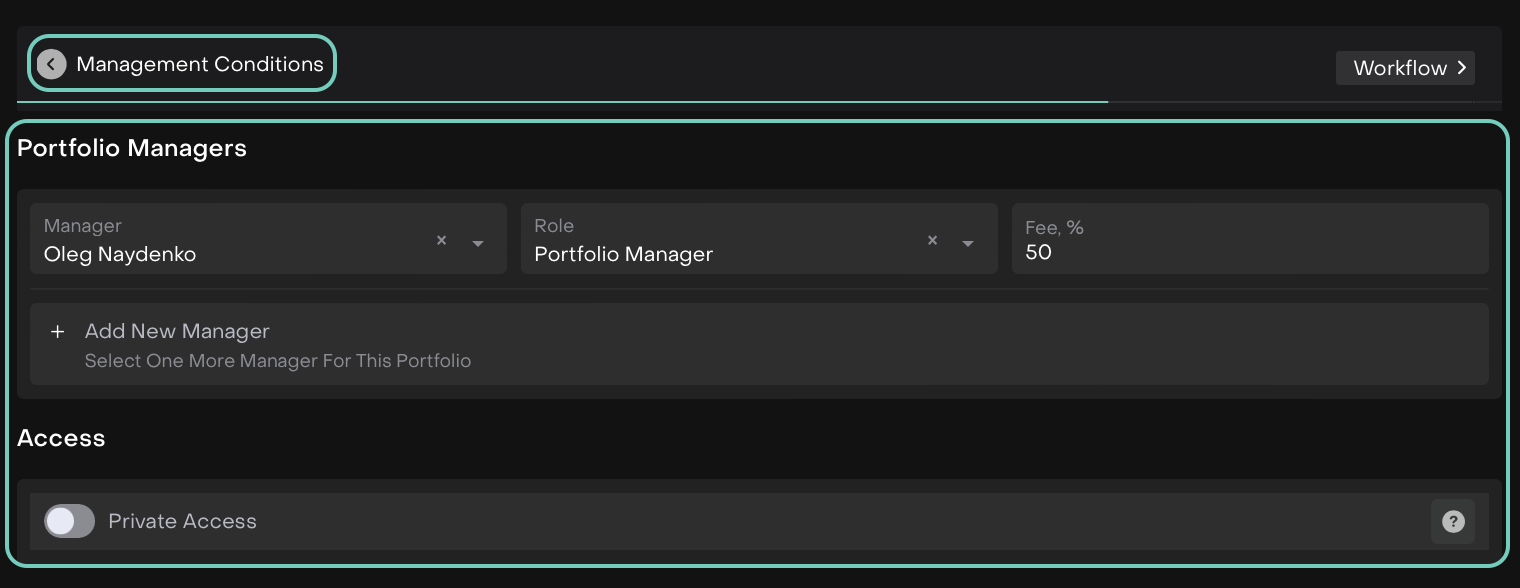This screenshot has height=588, width=1520.
Task: Click the plus icon for Add New Manager
Action: coord(58,332)
